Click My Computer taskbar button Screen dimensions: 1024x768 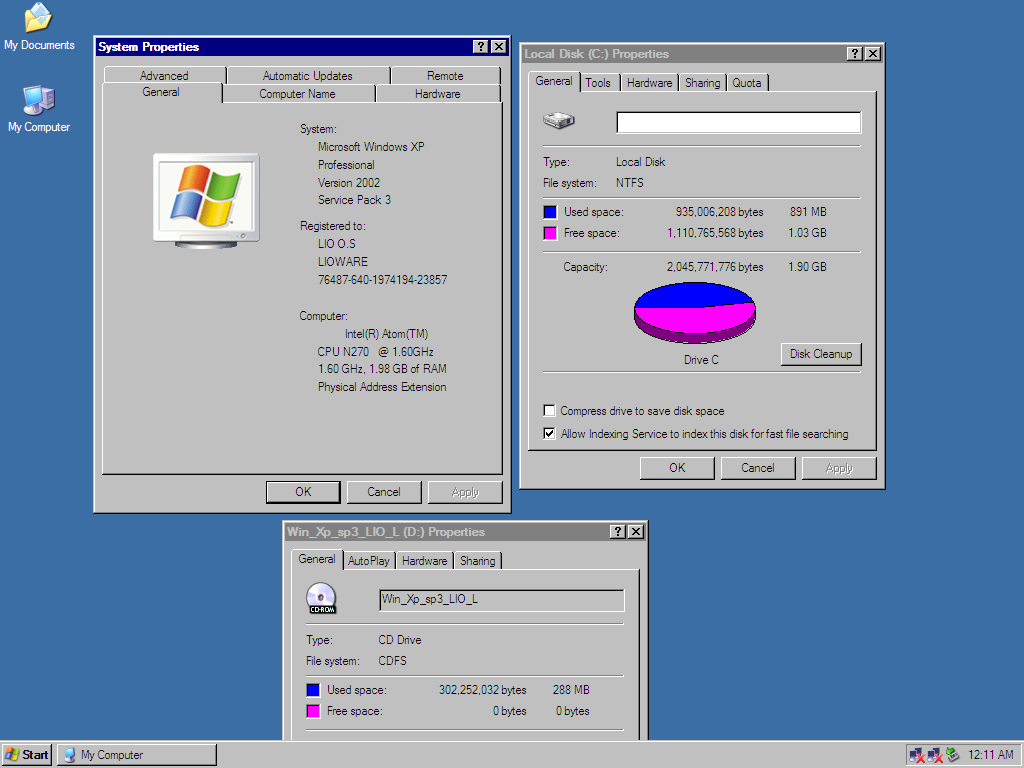[136, 755]
